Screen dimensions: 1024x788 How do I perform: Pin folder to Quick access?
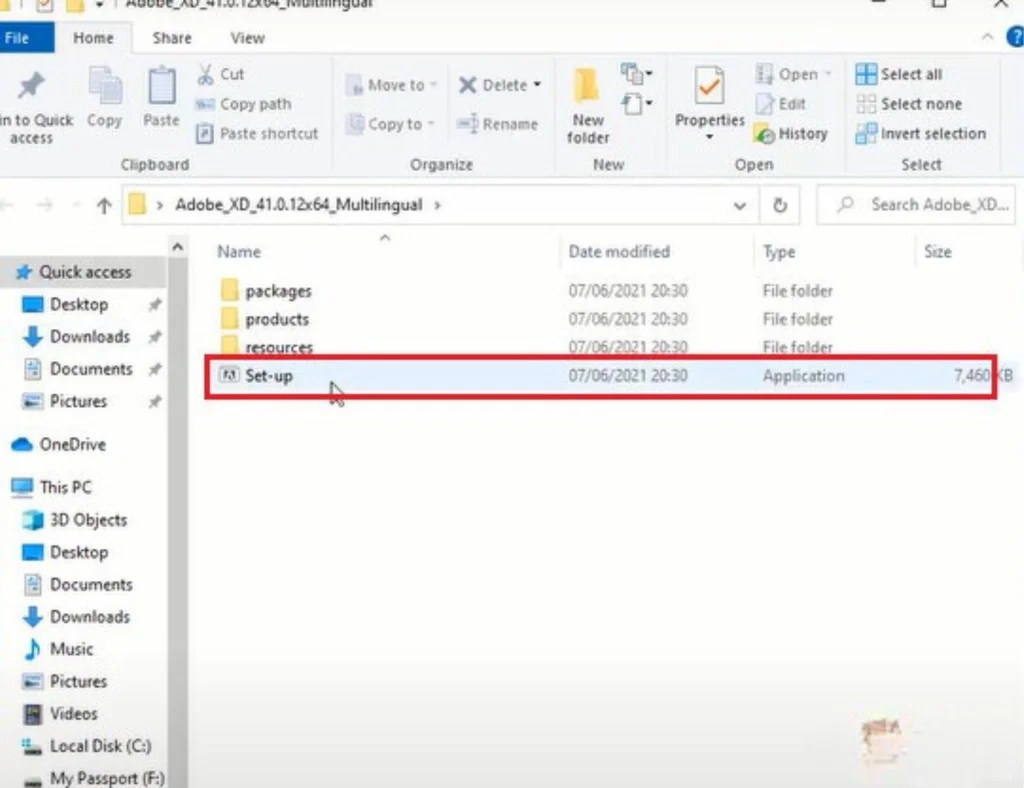click(x=34, y=108)
